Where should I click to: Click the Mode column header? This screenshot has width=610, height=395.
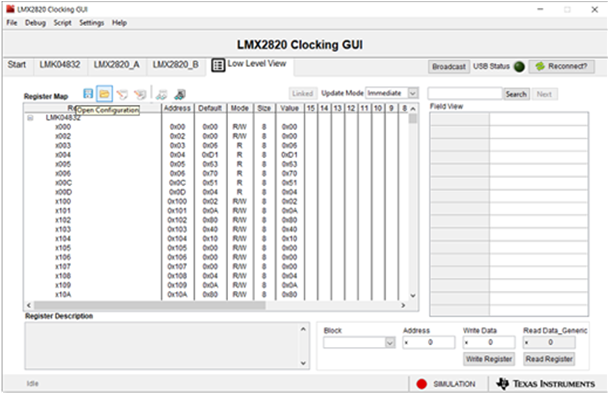240,108
